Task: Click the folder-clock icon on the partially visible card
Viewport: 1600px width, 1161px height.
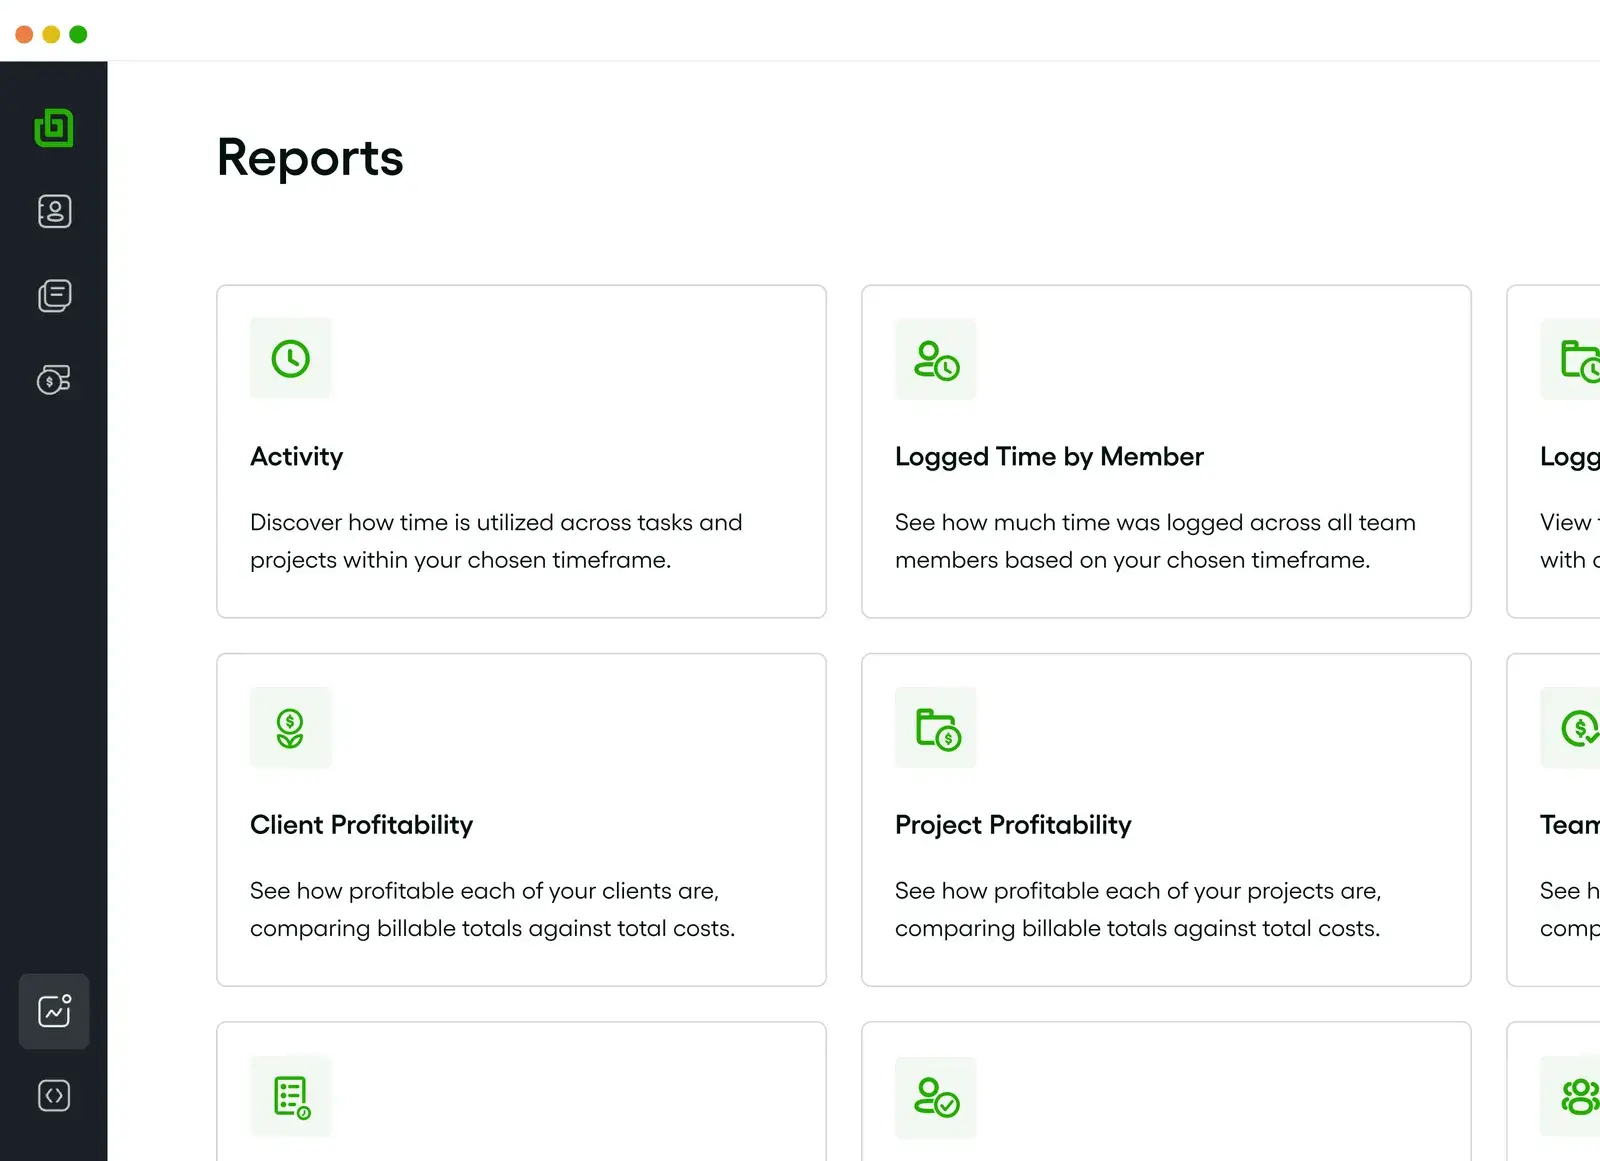Action: point(1580,359)
